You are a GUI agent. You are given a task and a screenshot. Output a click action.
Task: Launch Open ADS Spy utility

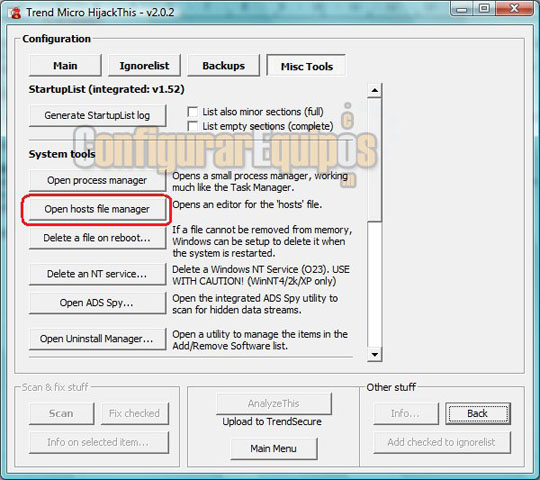97,303
